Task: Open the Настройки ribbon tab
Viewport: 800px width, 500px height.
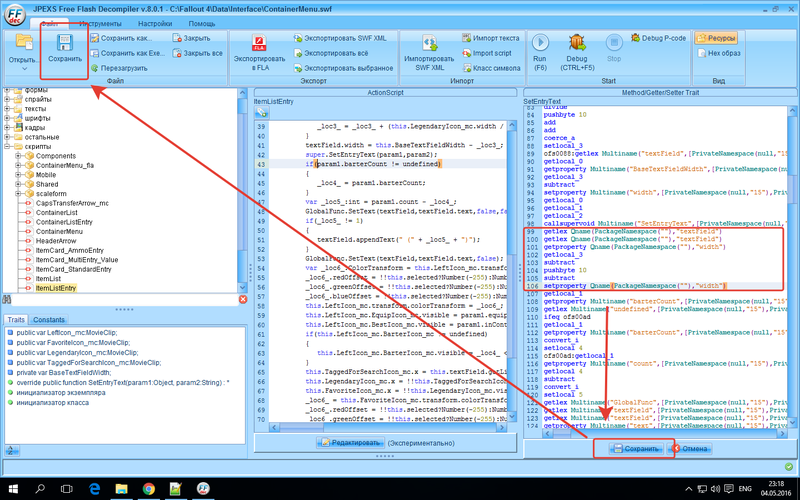Action: [155, 23]
